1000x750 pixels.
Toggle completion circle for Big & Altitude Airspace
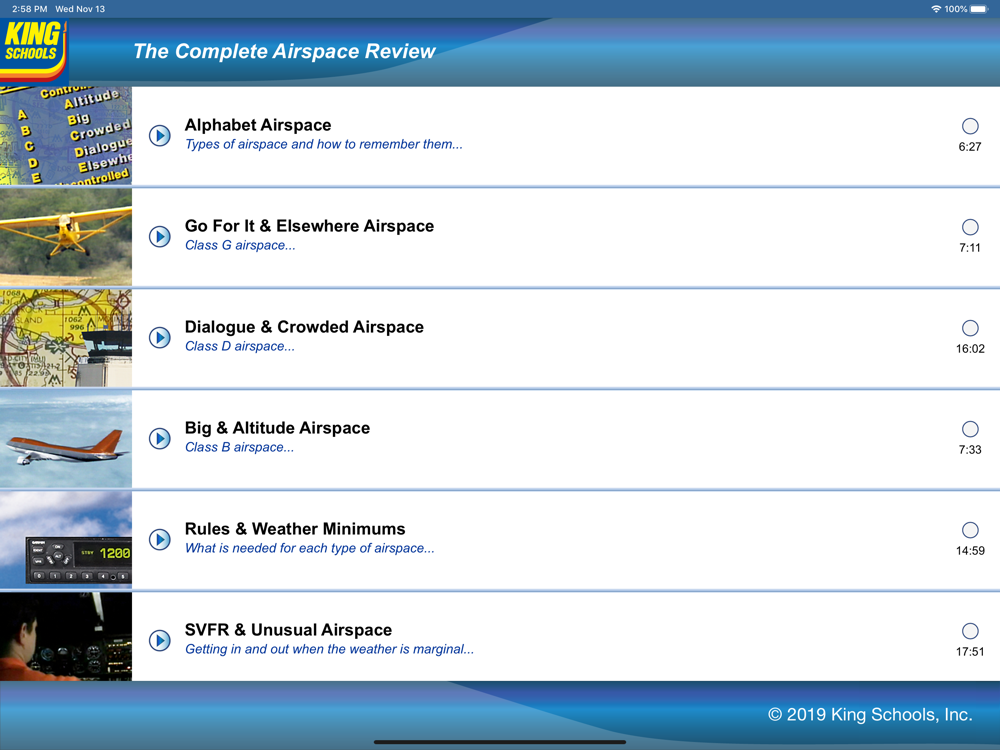970,429
